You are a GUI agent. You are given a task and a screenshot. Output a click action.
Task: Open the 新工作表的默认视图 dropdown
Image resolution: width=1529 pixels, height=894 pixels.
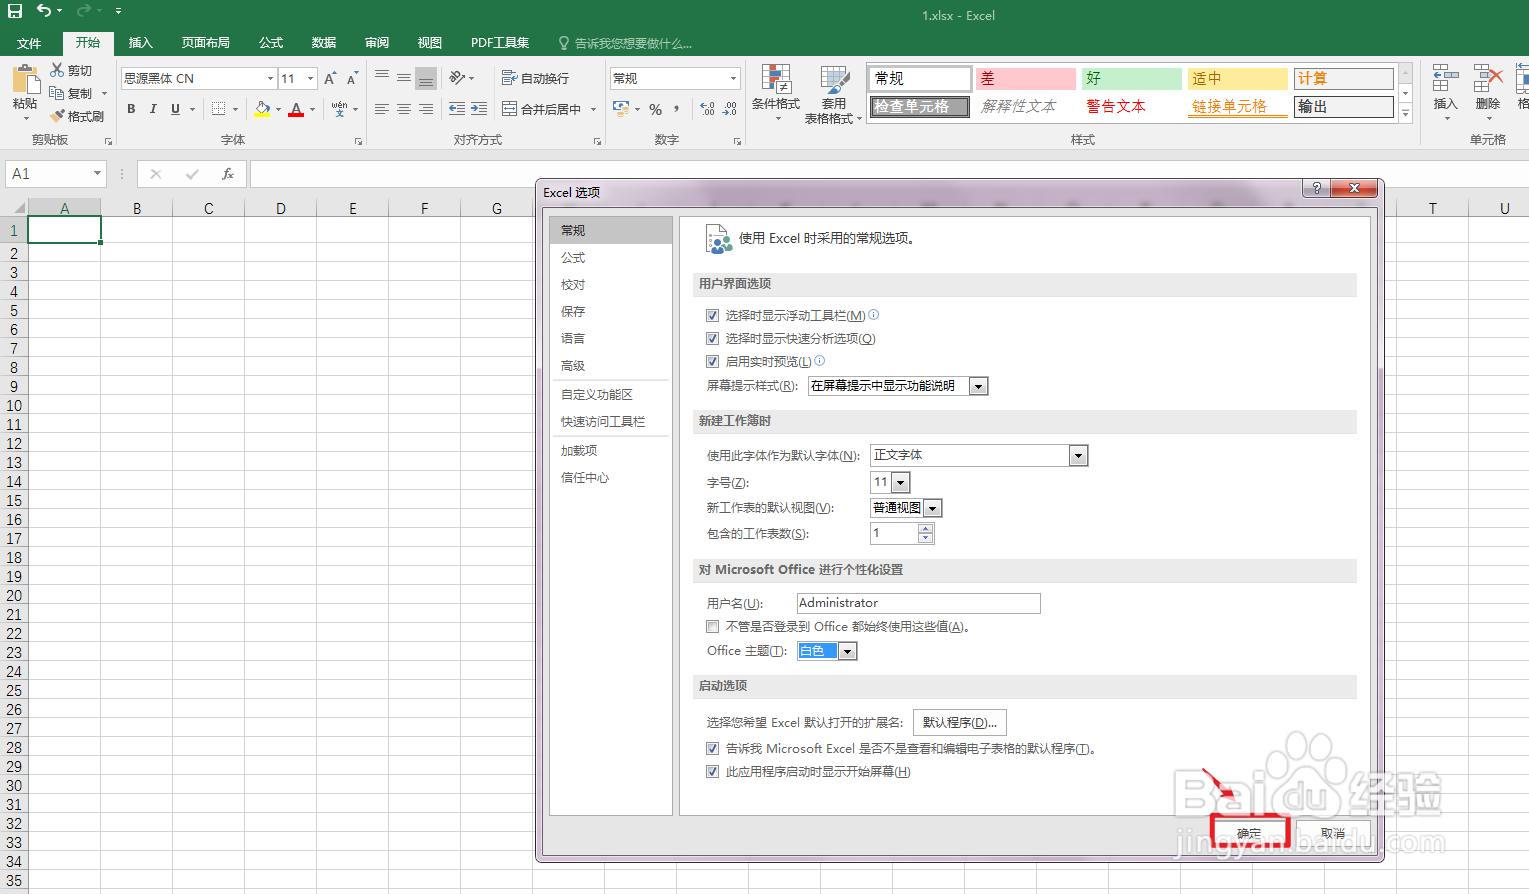click(x=932, y=508)
